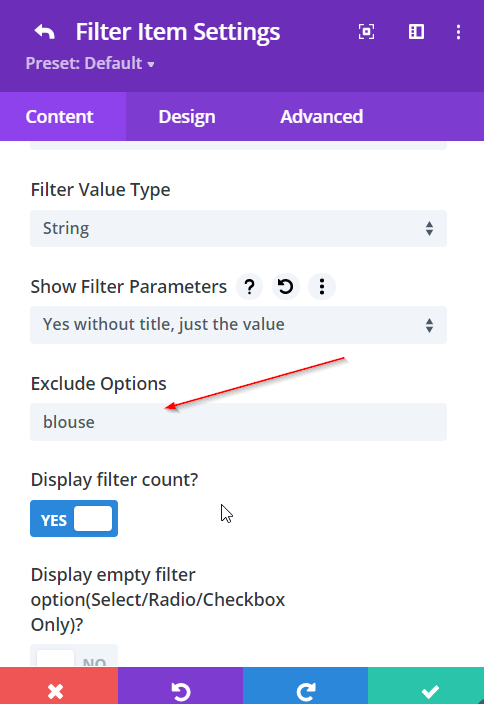Image resolution: width=484 pixels, height=704 pixels.
Task: Switch to the Design tab
Action: coord(187,117)
